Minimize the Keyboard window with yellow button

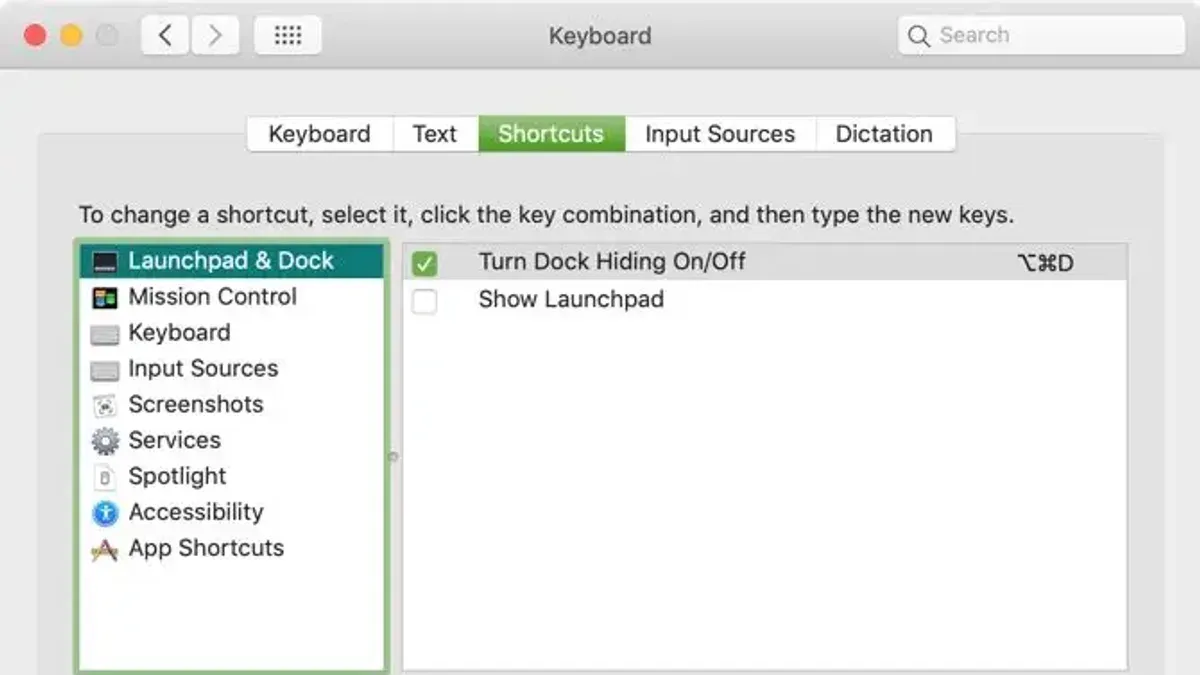71,36
